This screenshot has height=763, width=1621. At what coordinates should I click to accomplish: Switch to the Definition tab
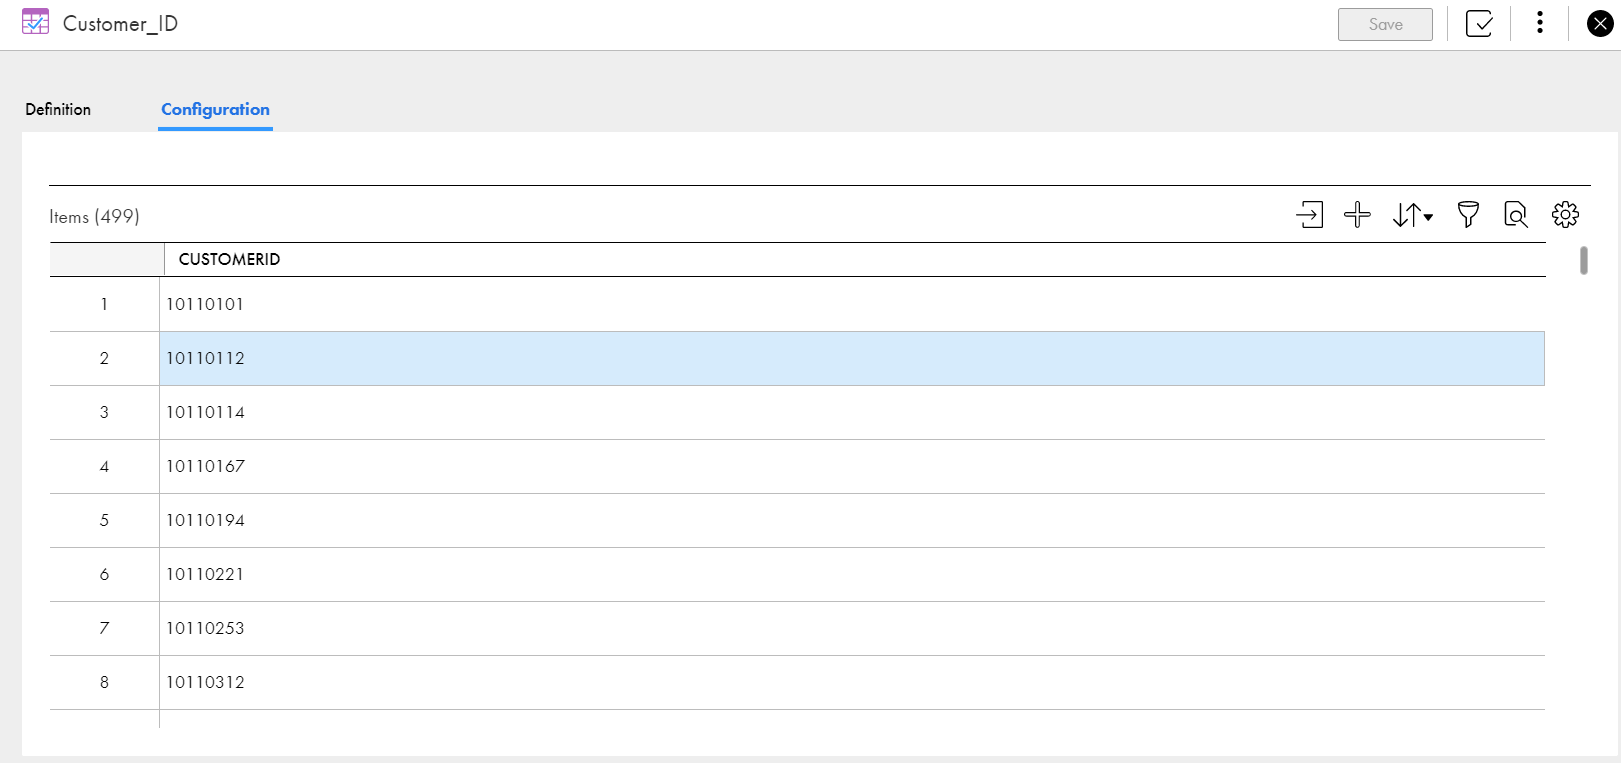(58, 109)
